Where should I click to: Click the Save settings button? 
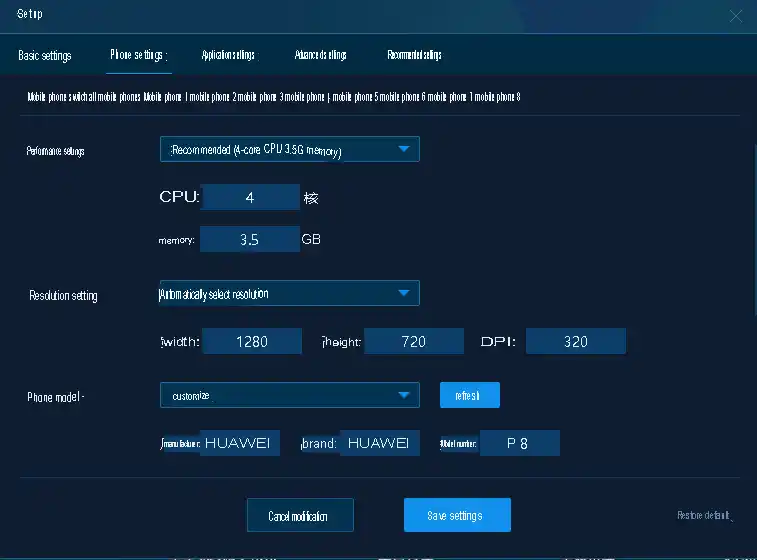pos(457,515)
